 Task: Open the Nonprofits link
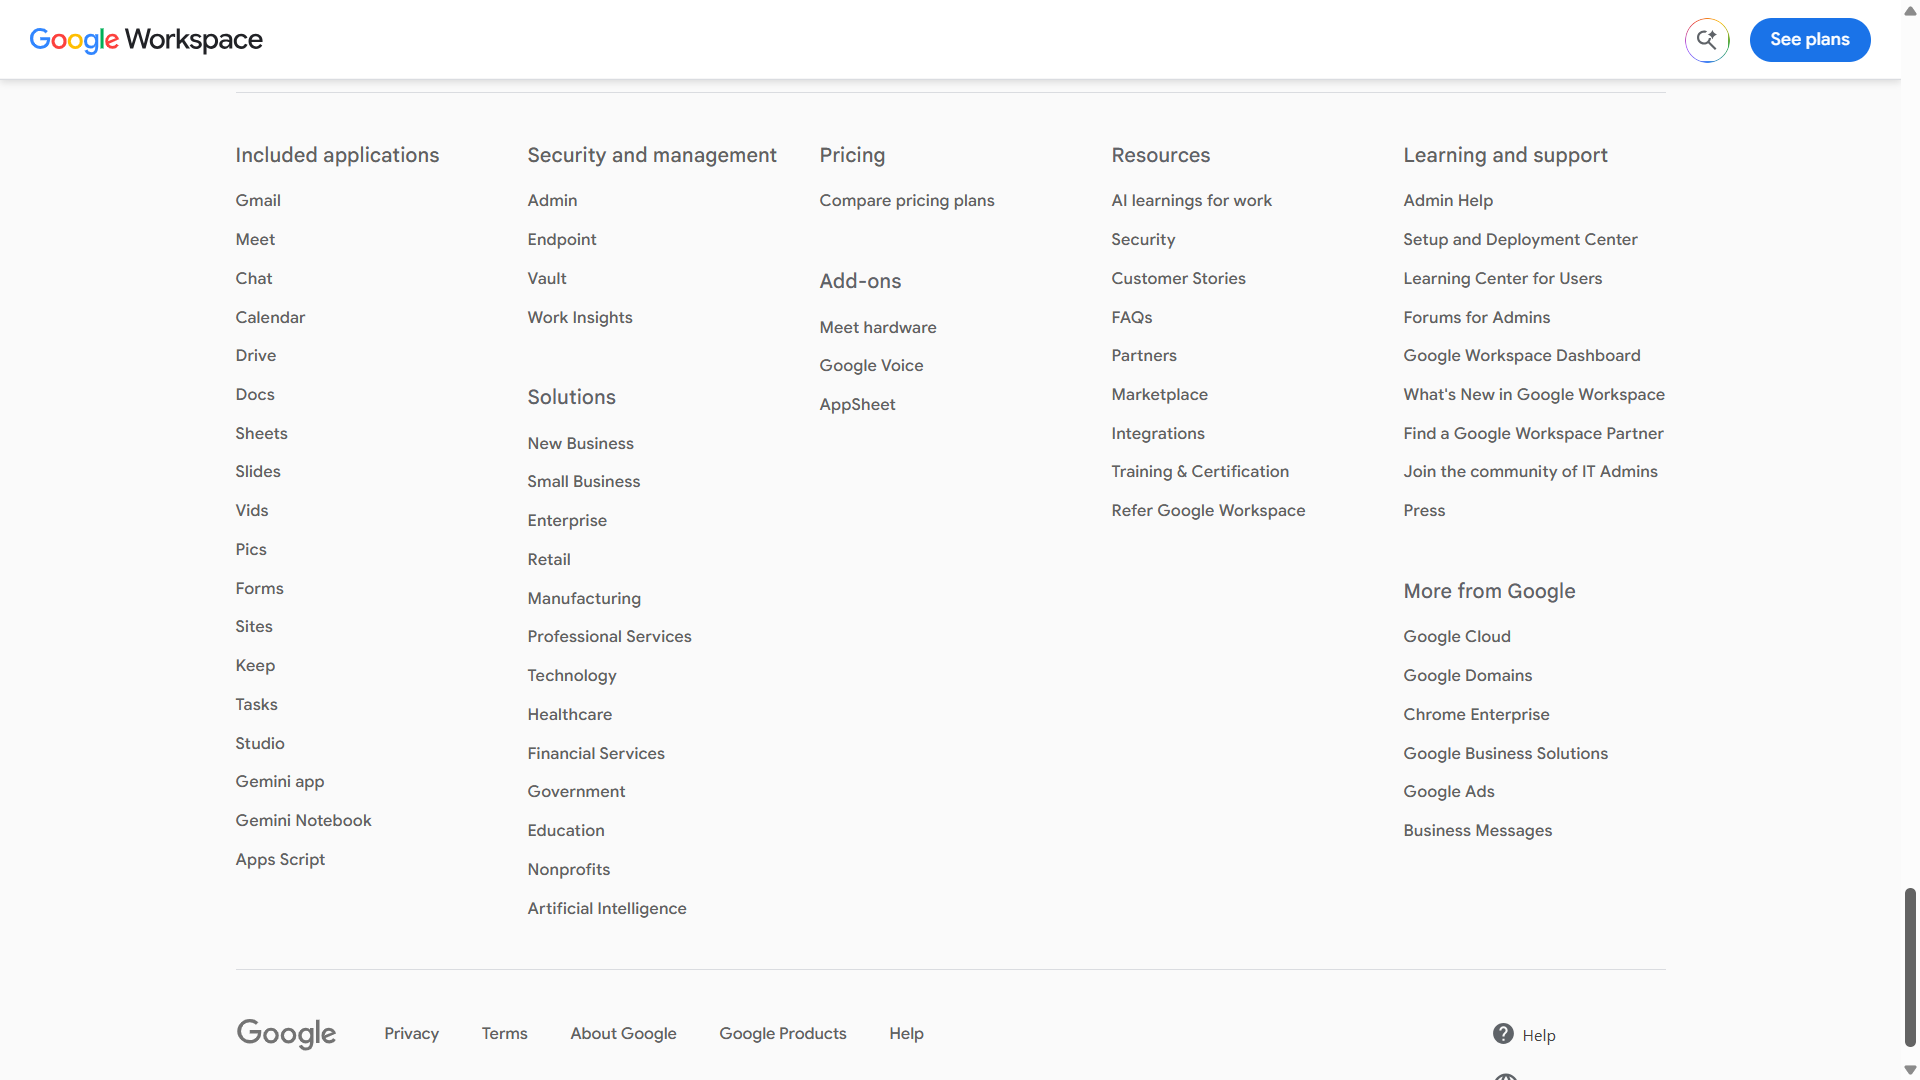[x=569, y=870]
